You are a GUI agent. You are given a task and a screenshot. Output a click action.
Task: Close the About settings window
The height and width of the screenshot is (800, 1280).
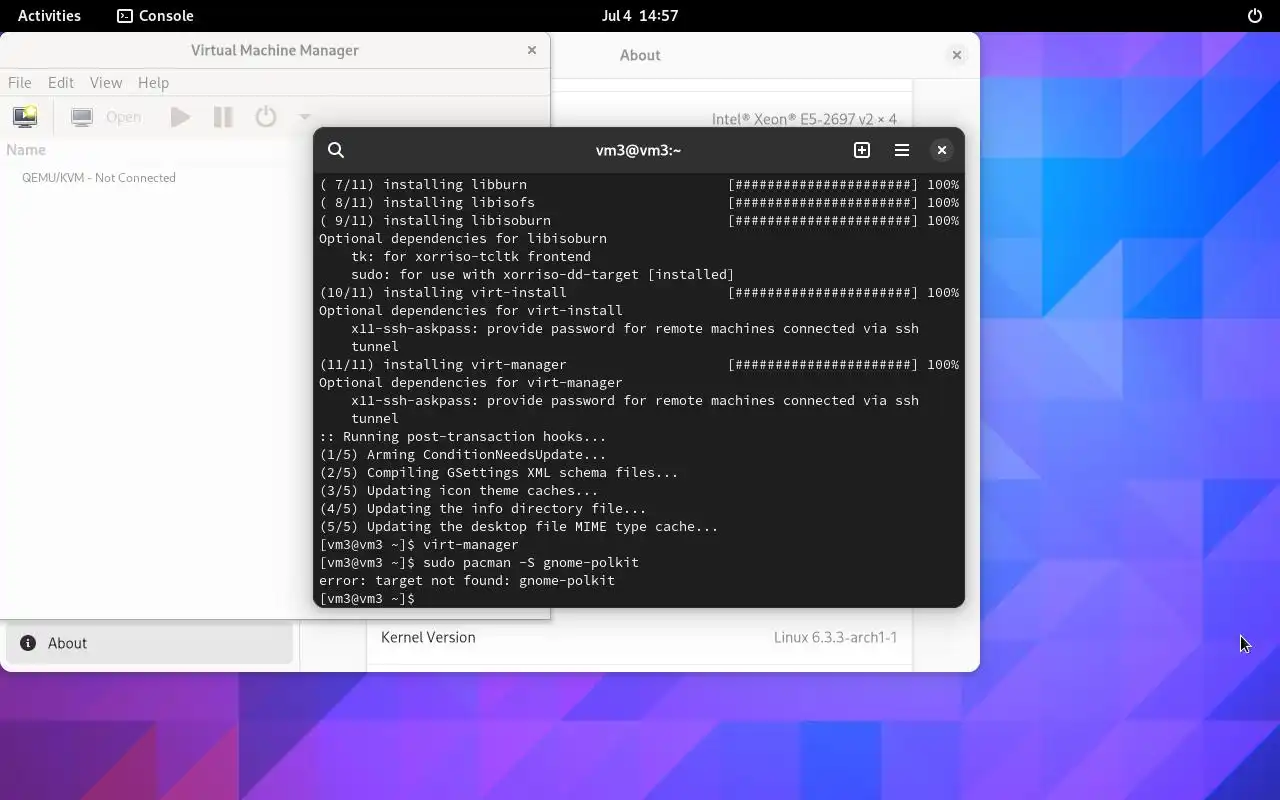(957, 55)
